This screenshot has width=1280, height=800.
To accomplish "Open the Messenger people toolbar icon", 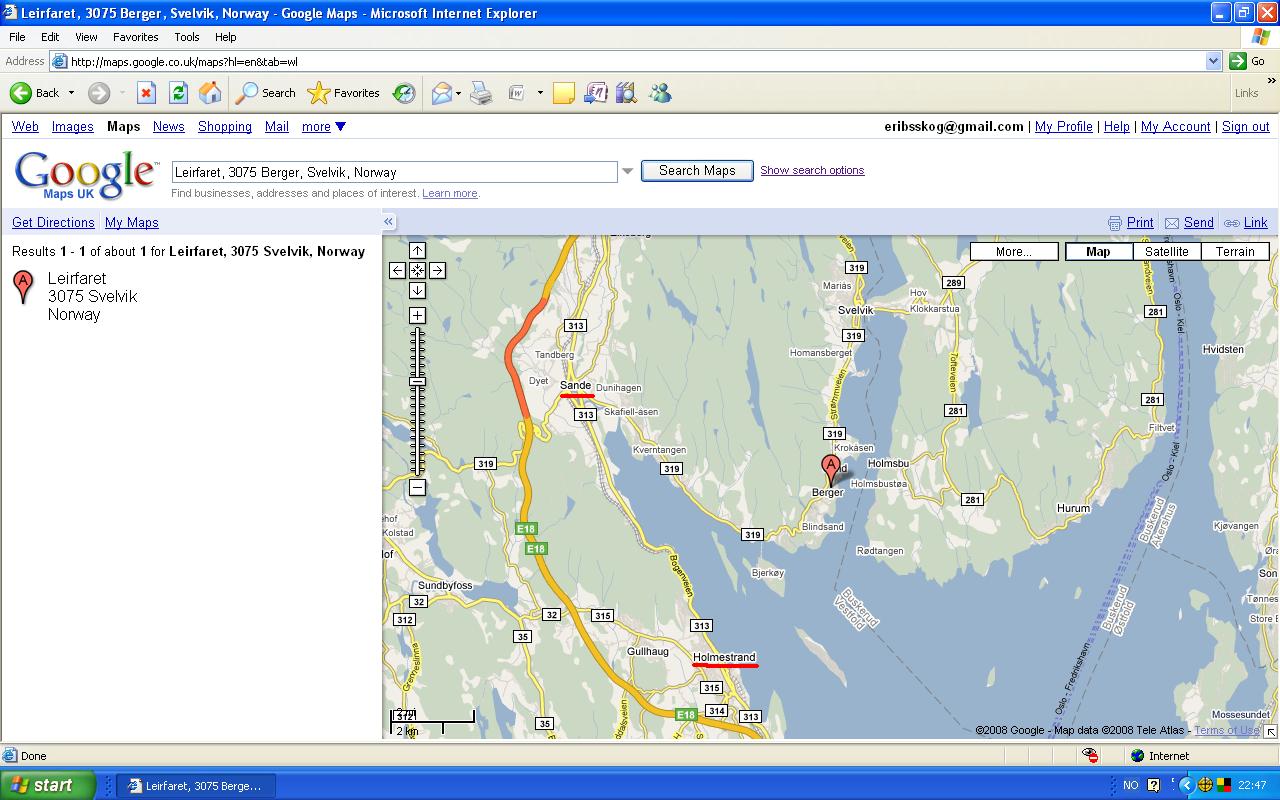I will tap(660, 93).
